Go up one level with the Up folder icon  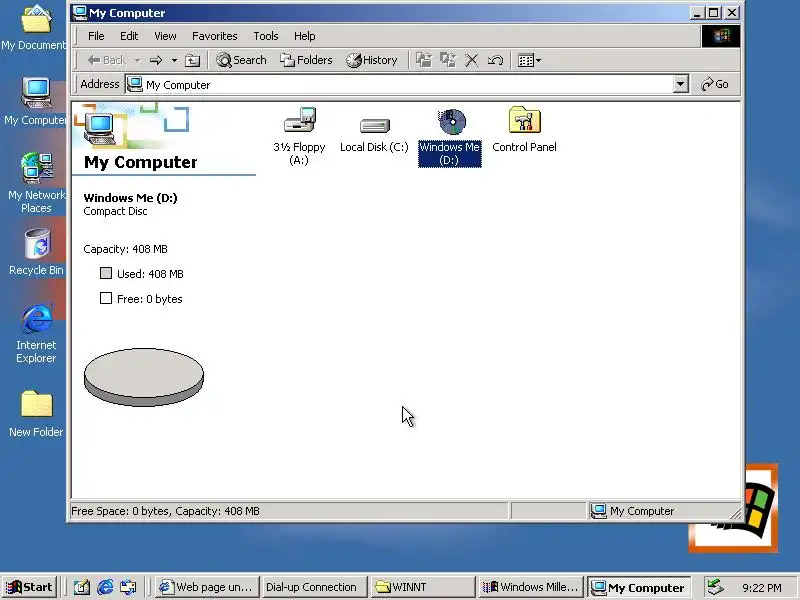(x=192, y=60)
